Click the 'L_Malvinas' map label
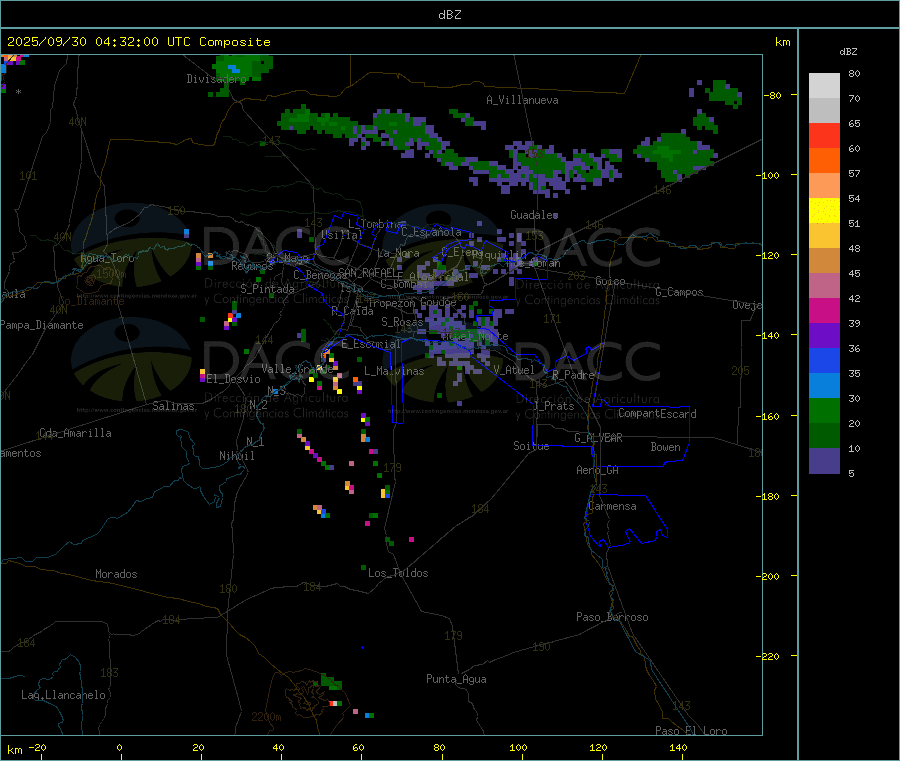This screenshot has width=900, height=761. point(394,371)
